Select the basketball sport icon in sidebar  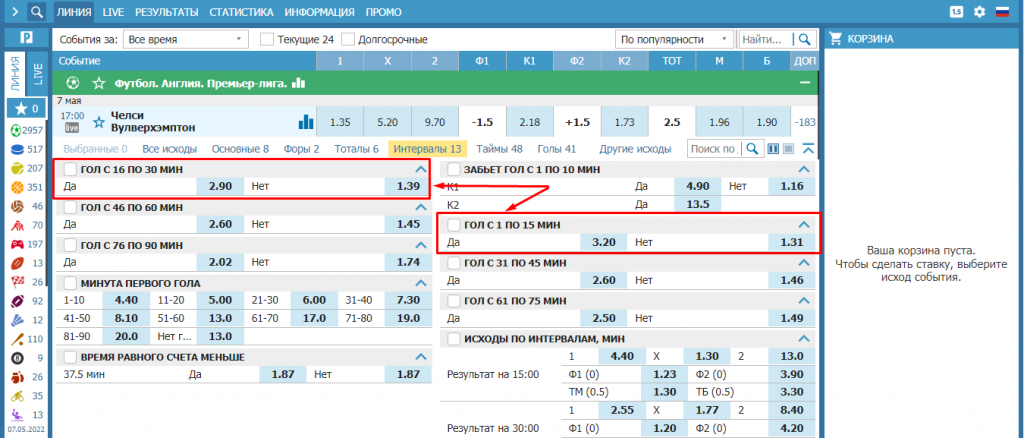[x=15, y=187]
